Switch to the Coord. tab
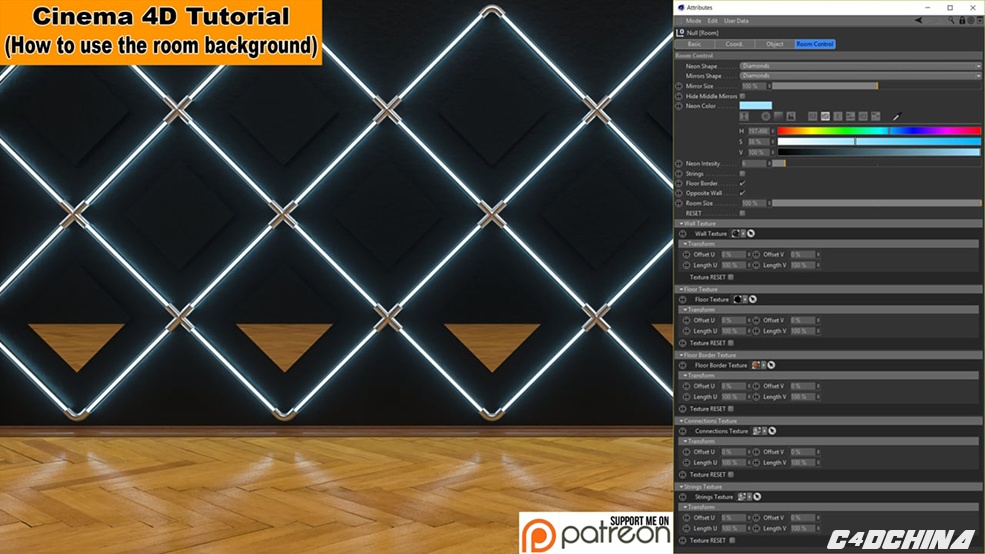 (x=734, y=44)
